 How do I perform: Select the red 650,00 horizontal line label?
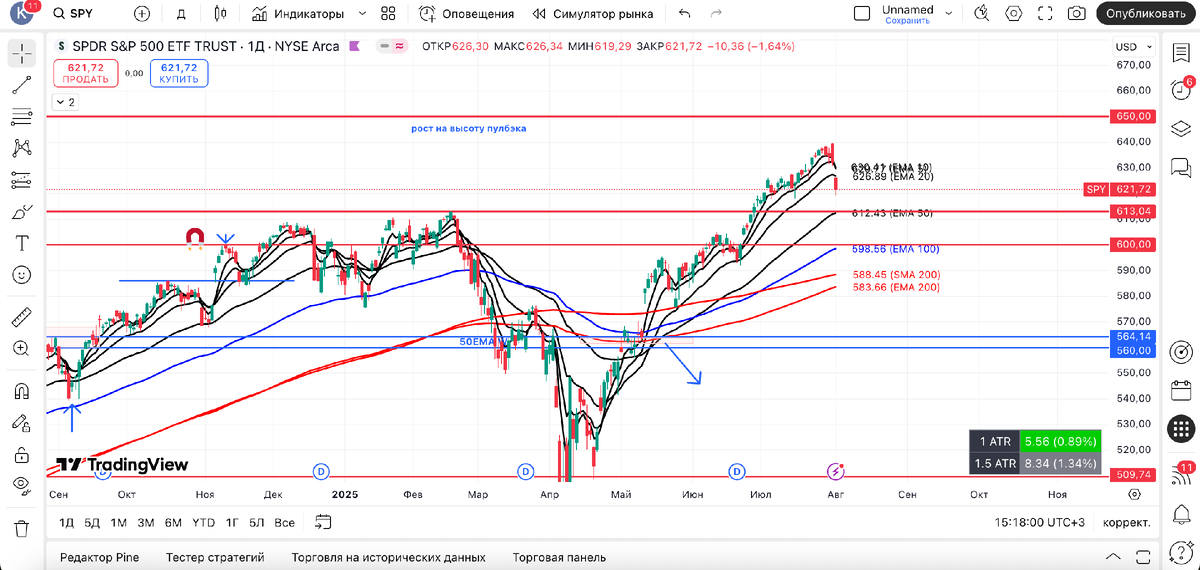coord(1133,116)
